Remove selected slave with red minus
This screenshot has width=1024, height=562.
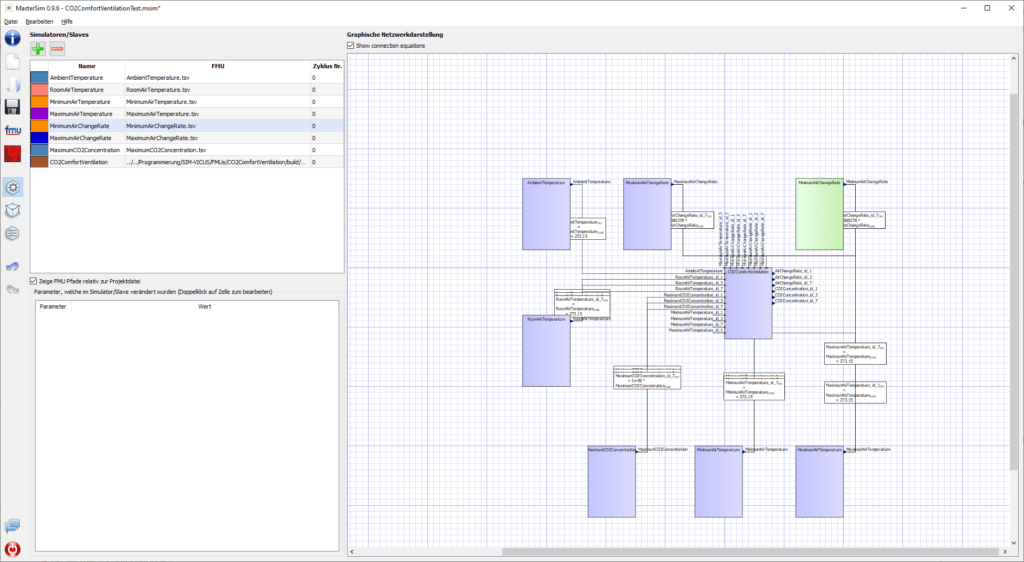click(57, 49)
